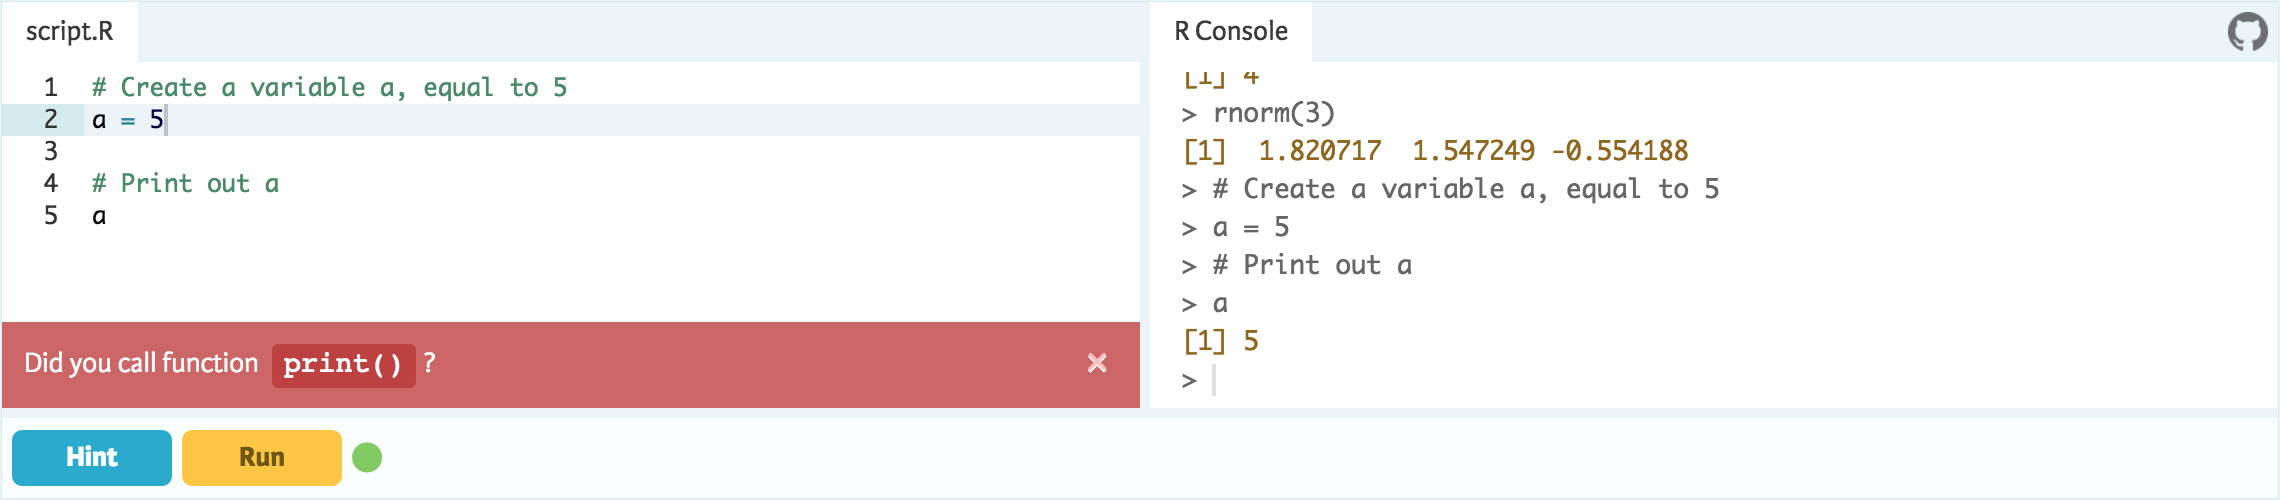Click the 'rnorm(3)' line in console

click(1273, 113)
